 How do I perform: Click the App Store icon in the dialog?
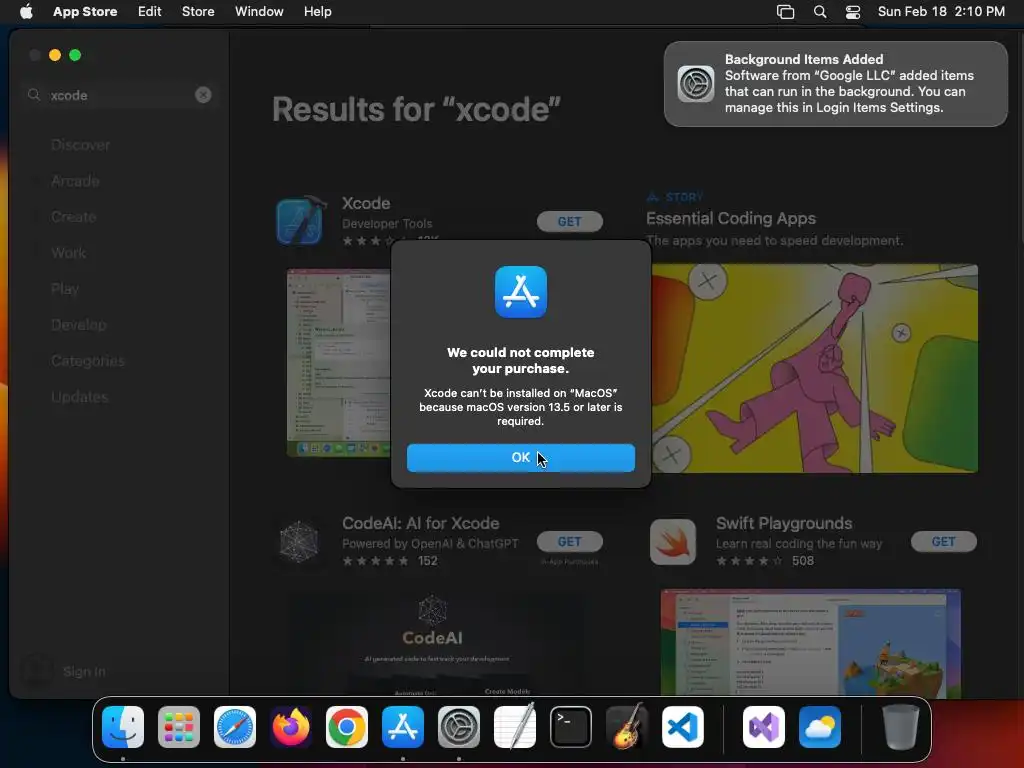pyautogui.click(x=520, y=292)
